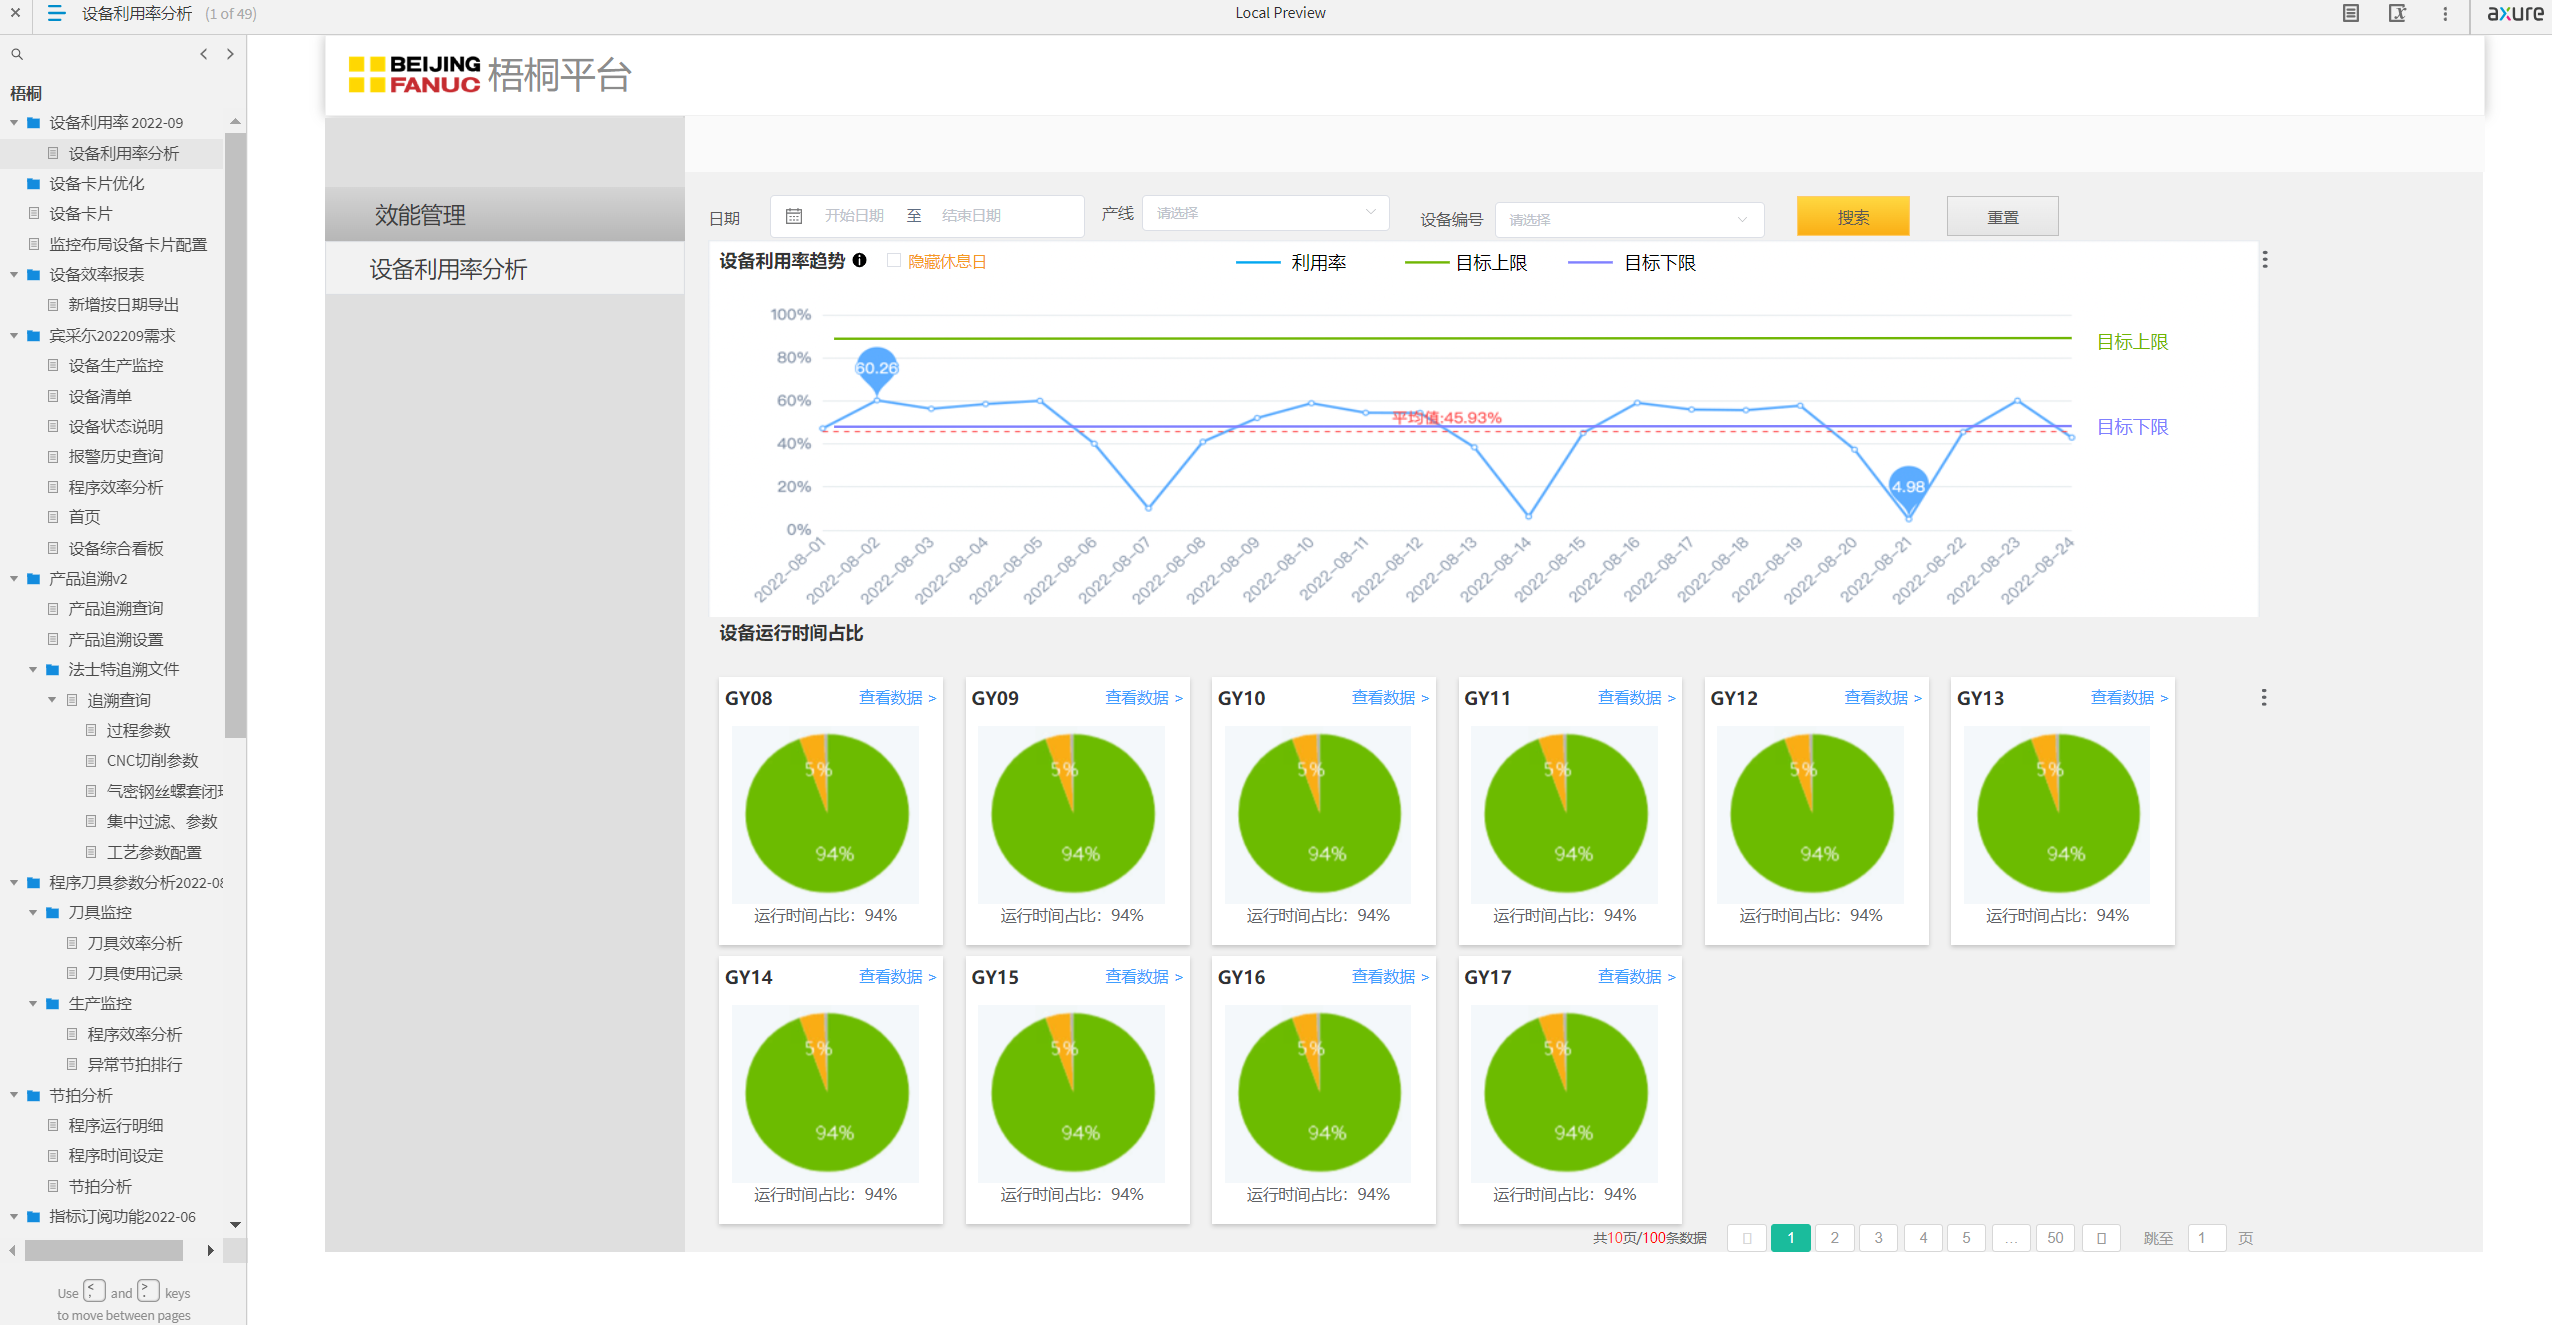
Task: Go to previous page arrow in sidebar
Action: [x=204, y=54]
